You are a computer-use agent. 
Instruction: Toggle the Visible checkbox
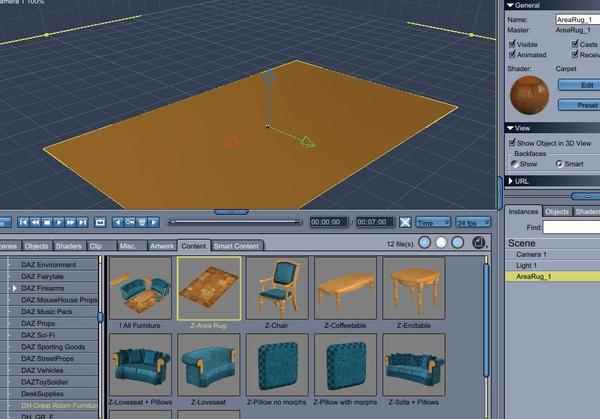coord(512,44)
